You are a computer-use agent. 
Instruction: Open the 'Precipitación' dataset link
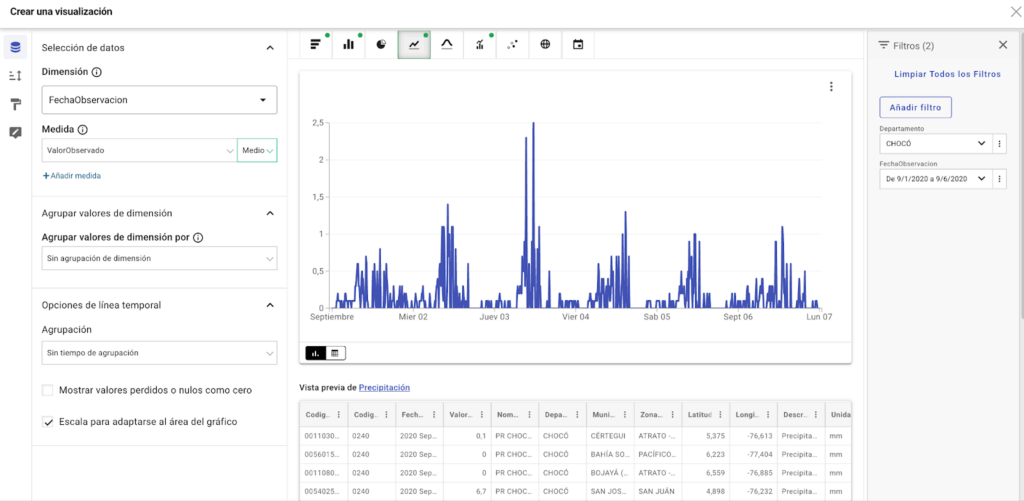(x=384, y=387)
